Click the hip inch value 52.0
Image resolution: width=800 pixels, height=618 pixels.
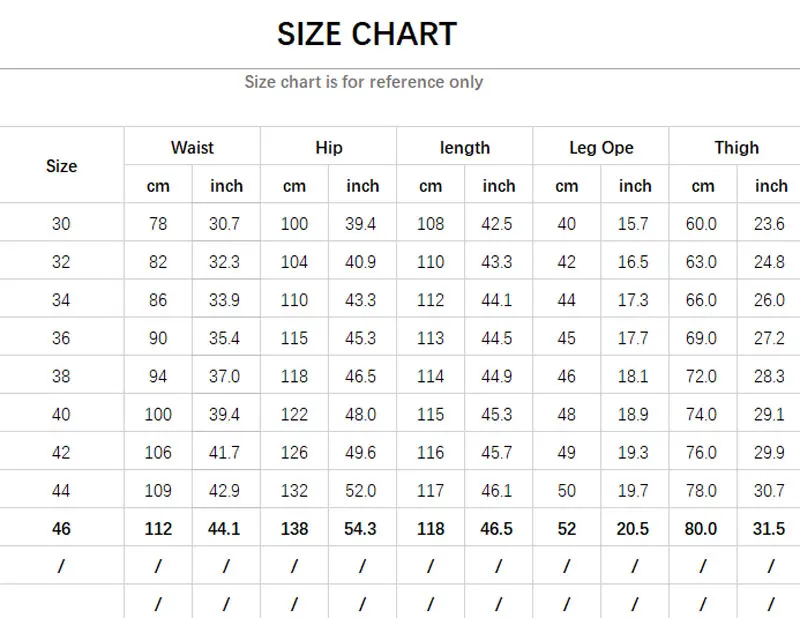coord(361,491)
